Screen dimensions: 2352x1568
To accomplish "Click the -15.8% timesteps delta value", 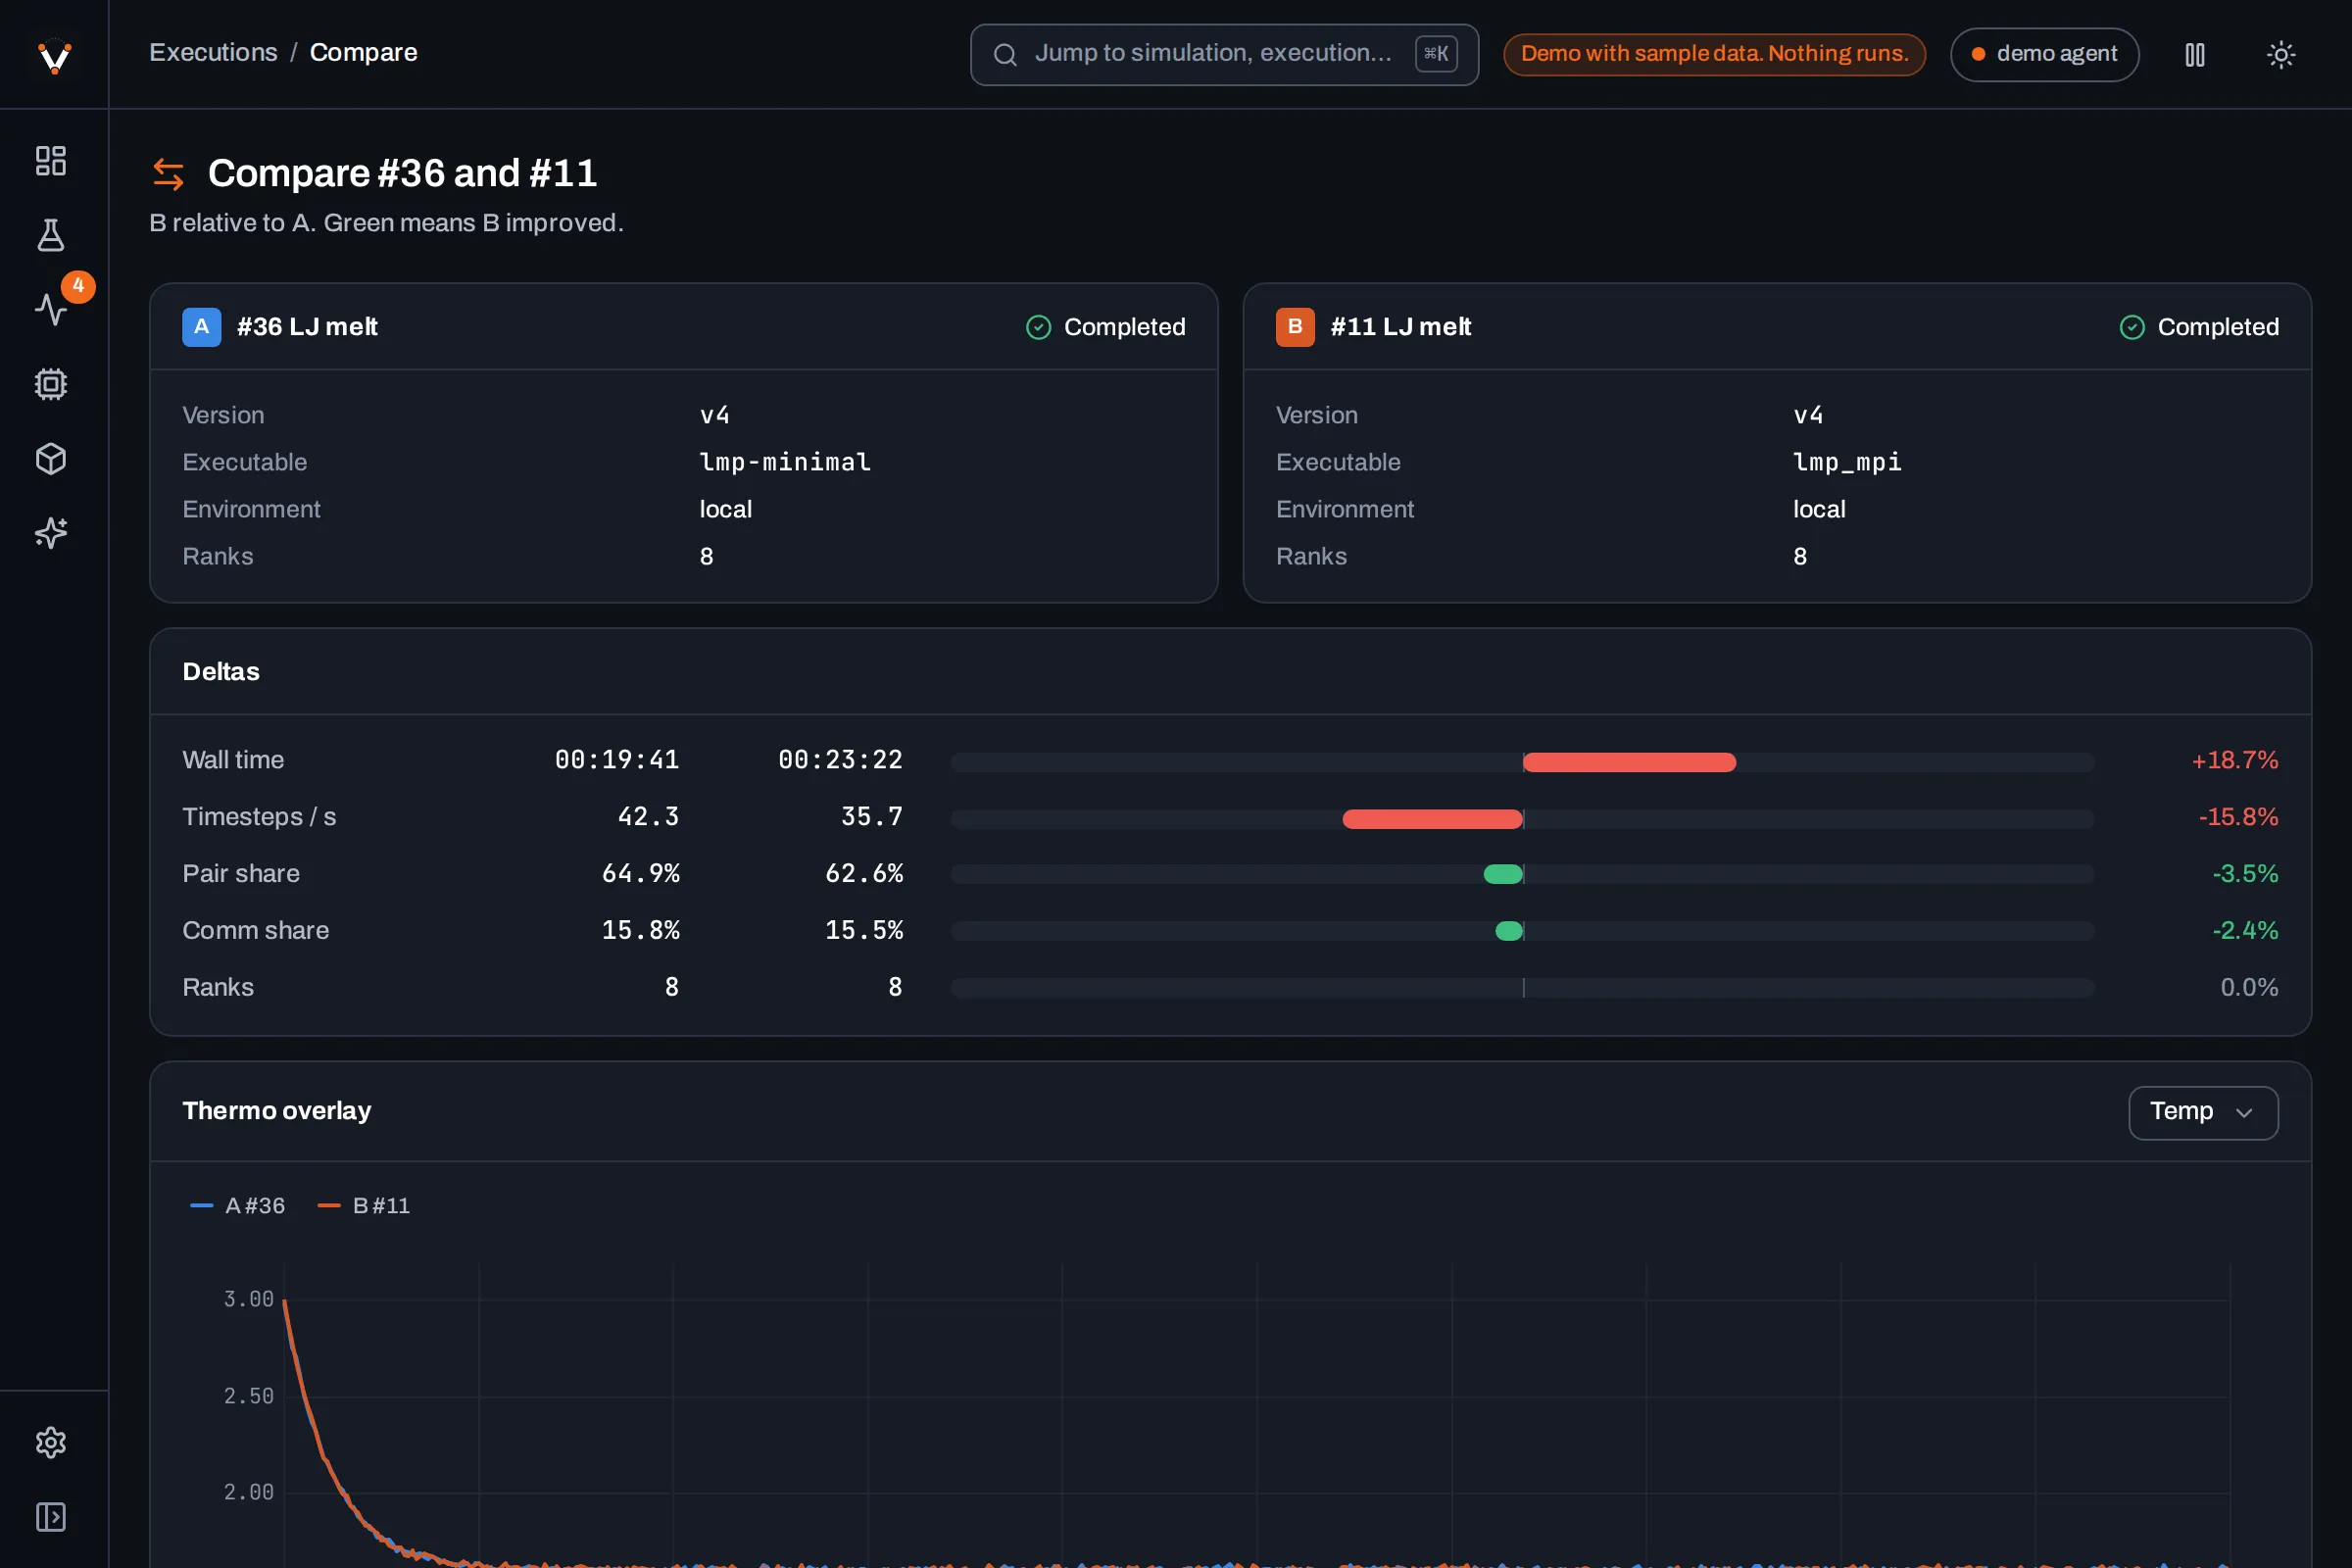I will click(x=2238, y=817).
